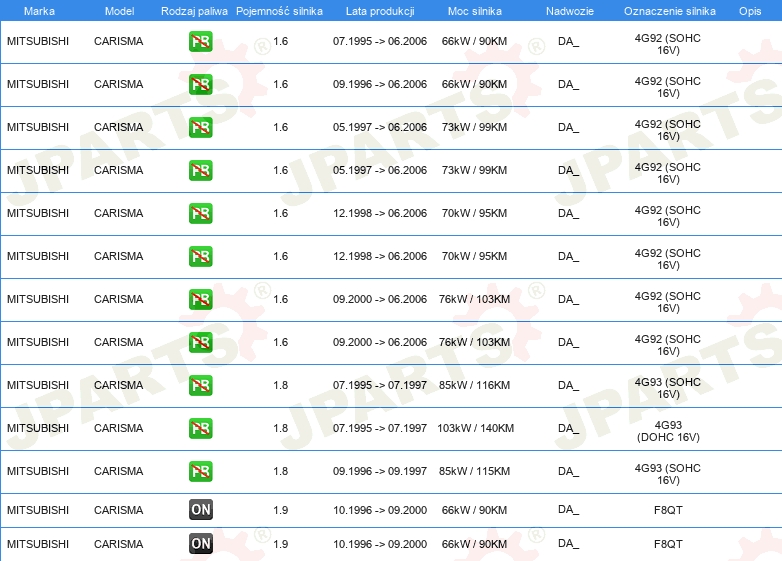Click the Model column header
This screenshot has width=782, height=561.
119,11
